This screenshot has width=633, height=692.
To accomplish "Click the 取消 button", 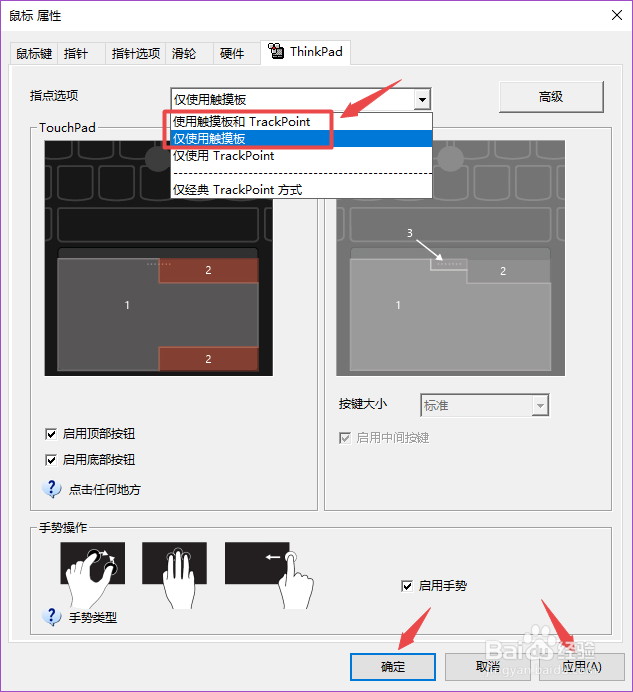I will 488,667.
